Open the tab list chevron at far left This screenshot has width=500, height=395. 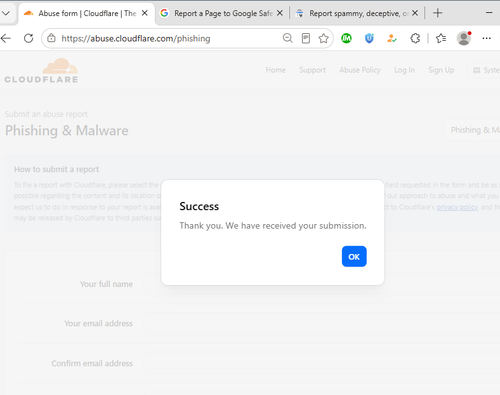pos(6,13)
